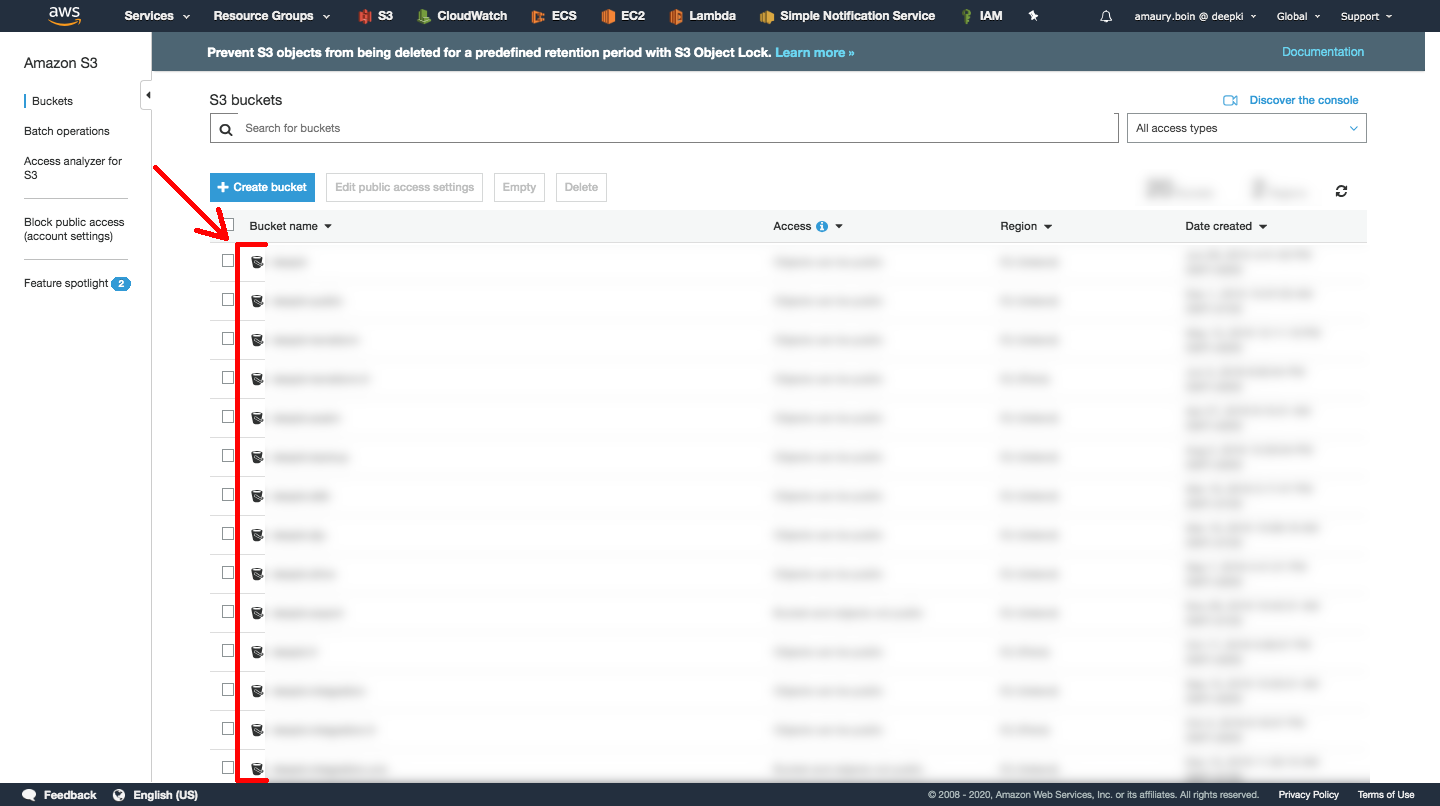Open the All access types filter
The width and height of the screenshot is (1440, 806).
[x=1246, y=128]
